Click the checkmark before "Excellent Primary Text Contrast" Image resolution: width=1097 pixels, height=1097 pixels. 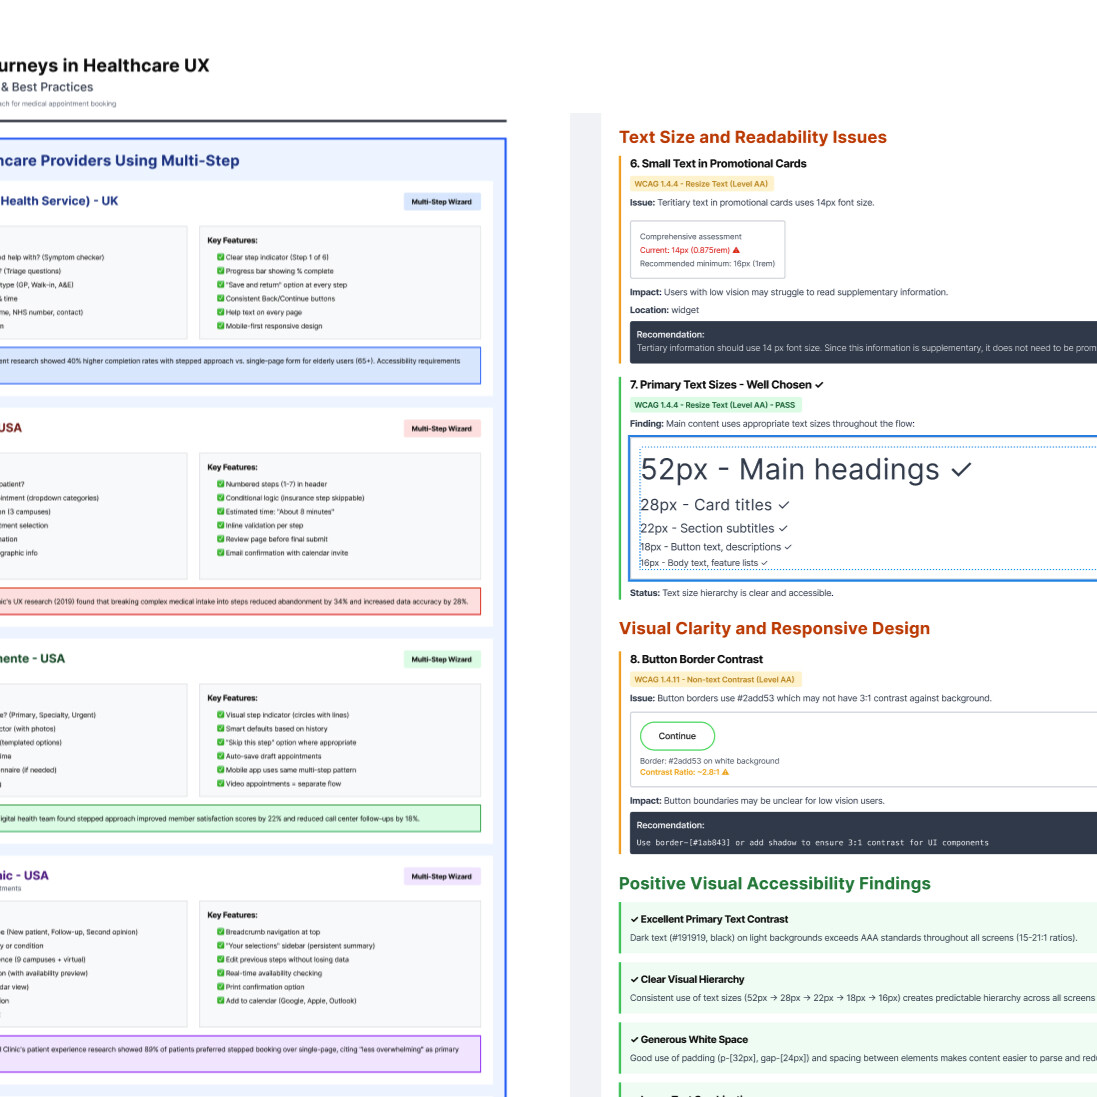[x=634, y=919]
